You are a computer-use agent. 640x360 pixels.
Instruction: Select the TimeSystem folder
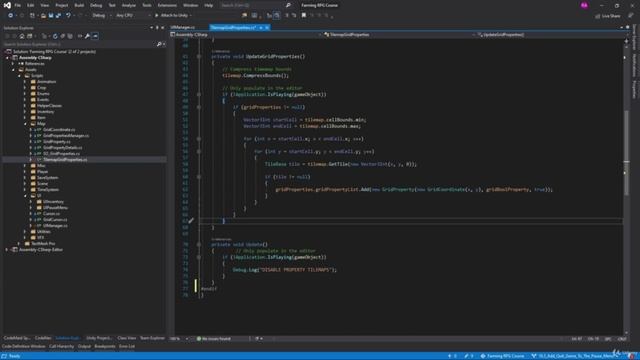[48, 190]
